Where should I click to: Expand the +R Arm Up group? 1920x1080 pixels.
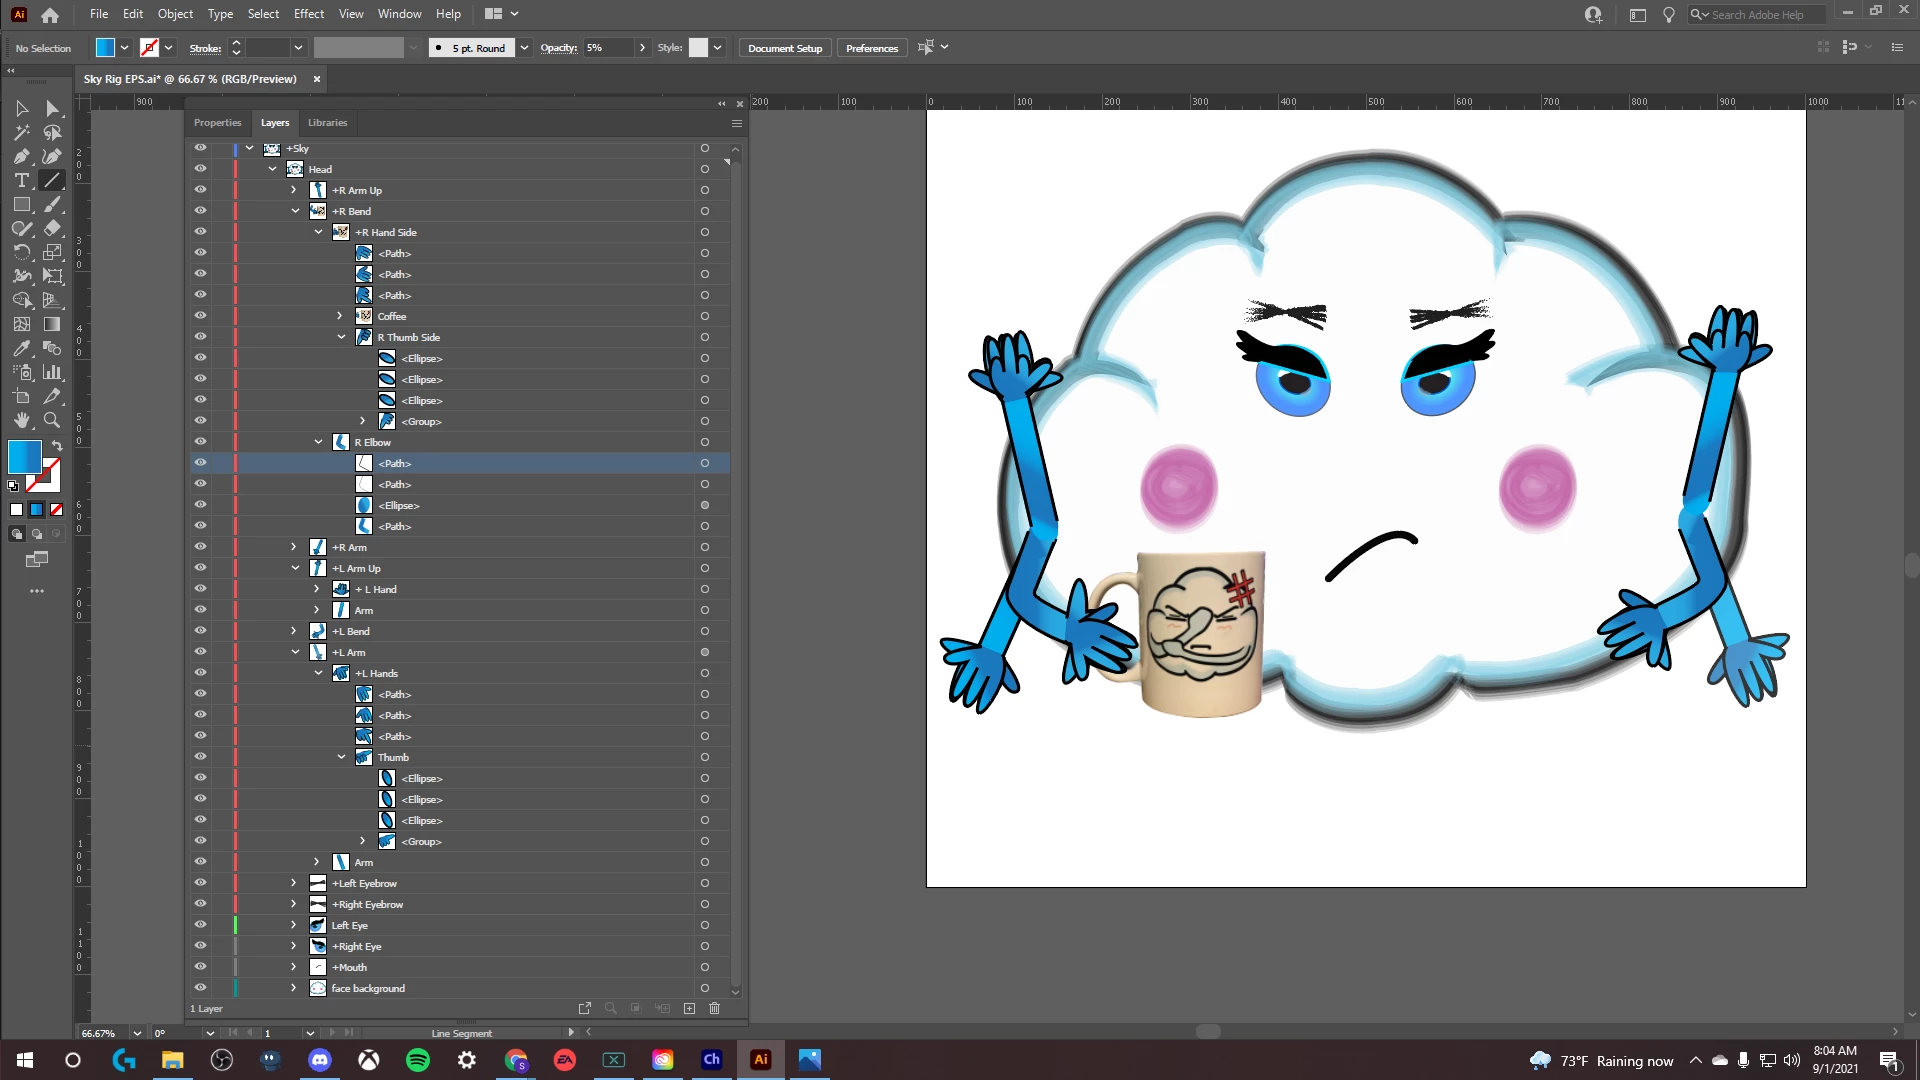pos(293,190)
